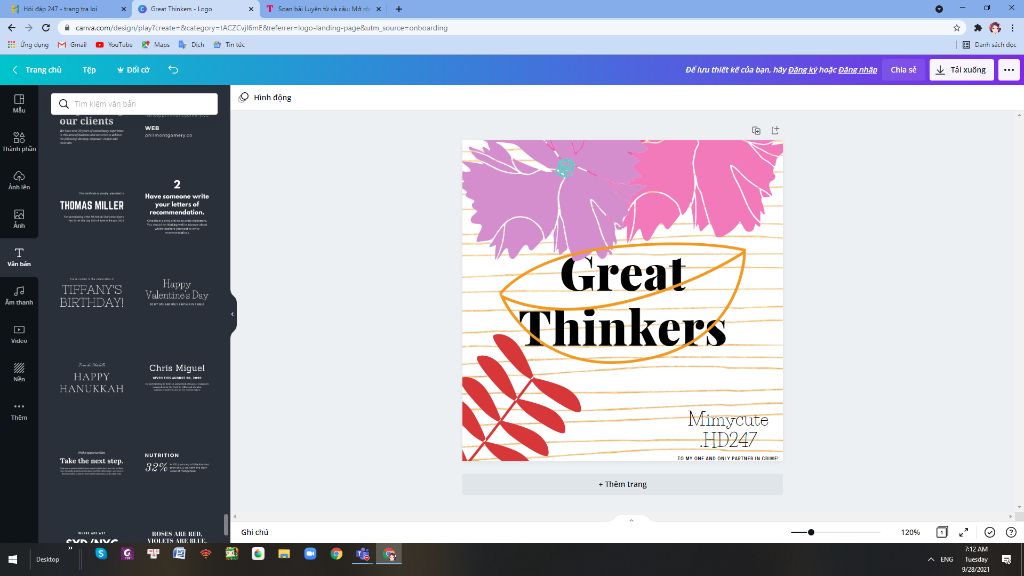Click the 120% zoom level value
The width and height of the screenshot is (1024, 576).
click(x=910, y=532)
